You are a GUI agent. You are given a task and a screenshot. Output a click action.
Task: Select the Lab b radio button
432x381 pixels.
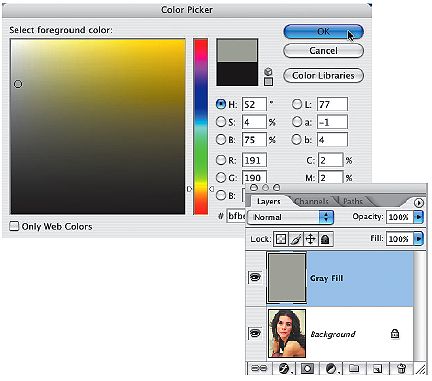pos(297,139)
